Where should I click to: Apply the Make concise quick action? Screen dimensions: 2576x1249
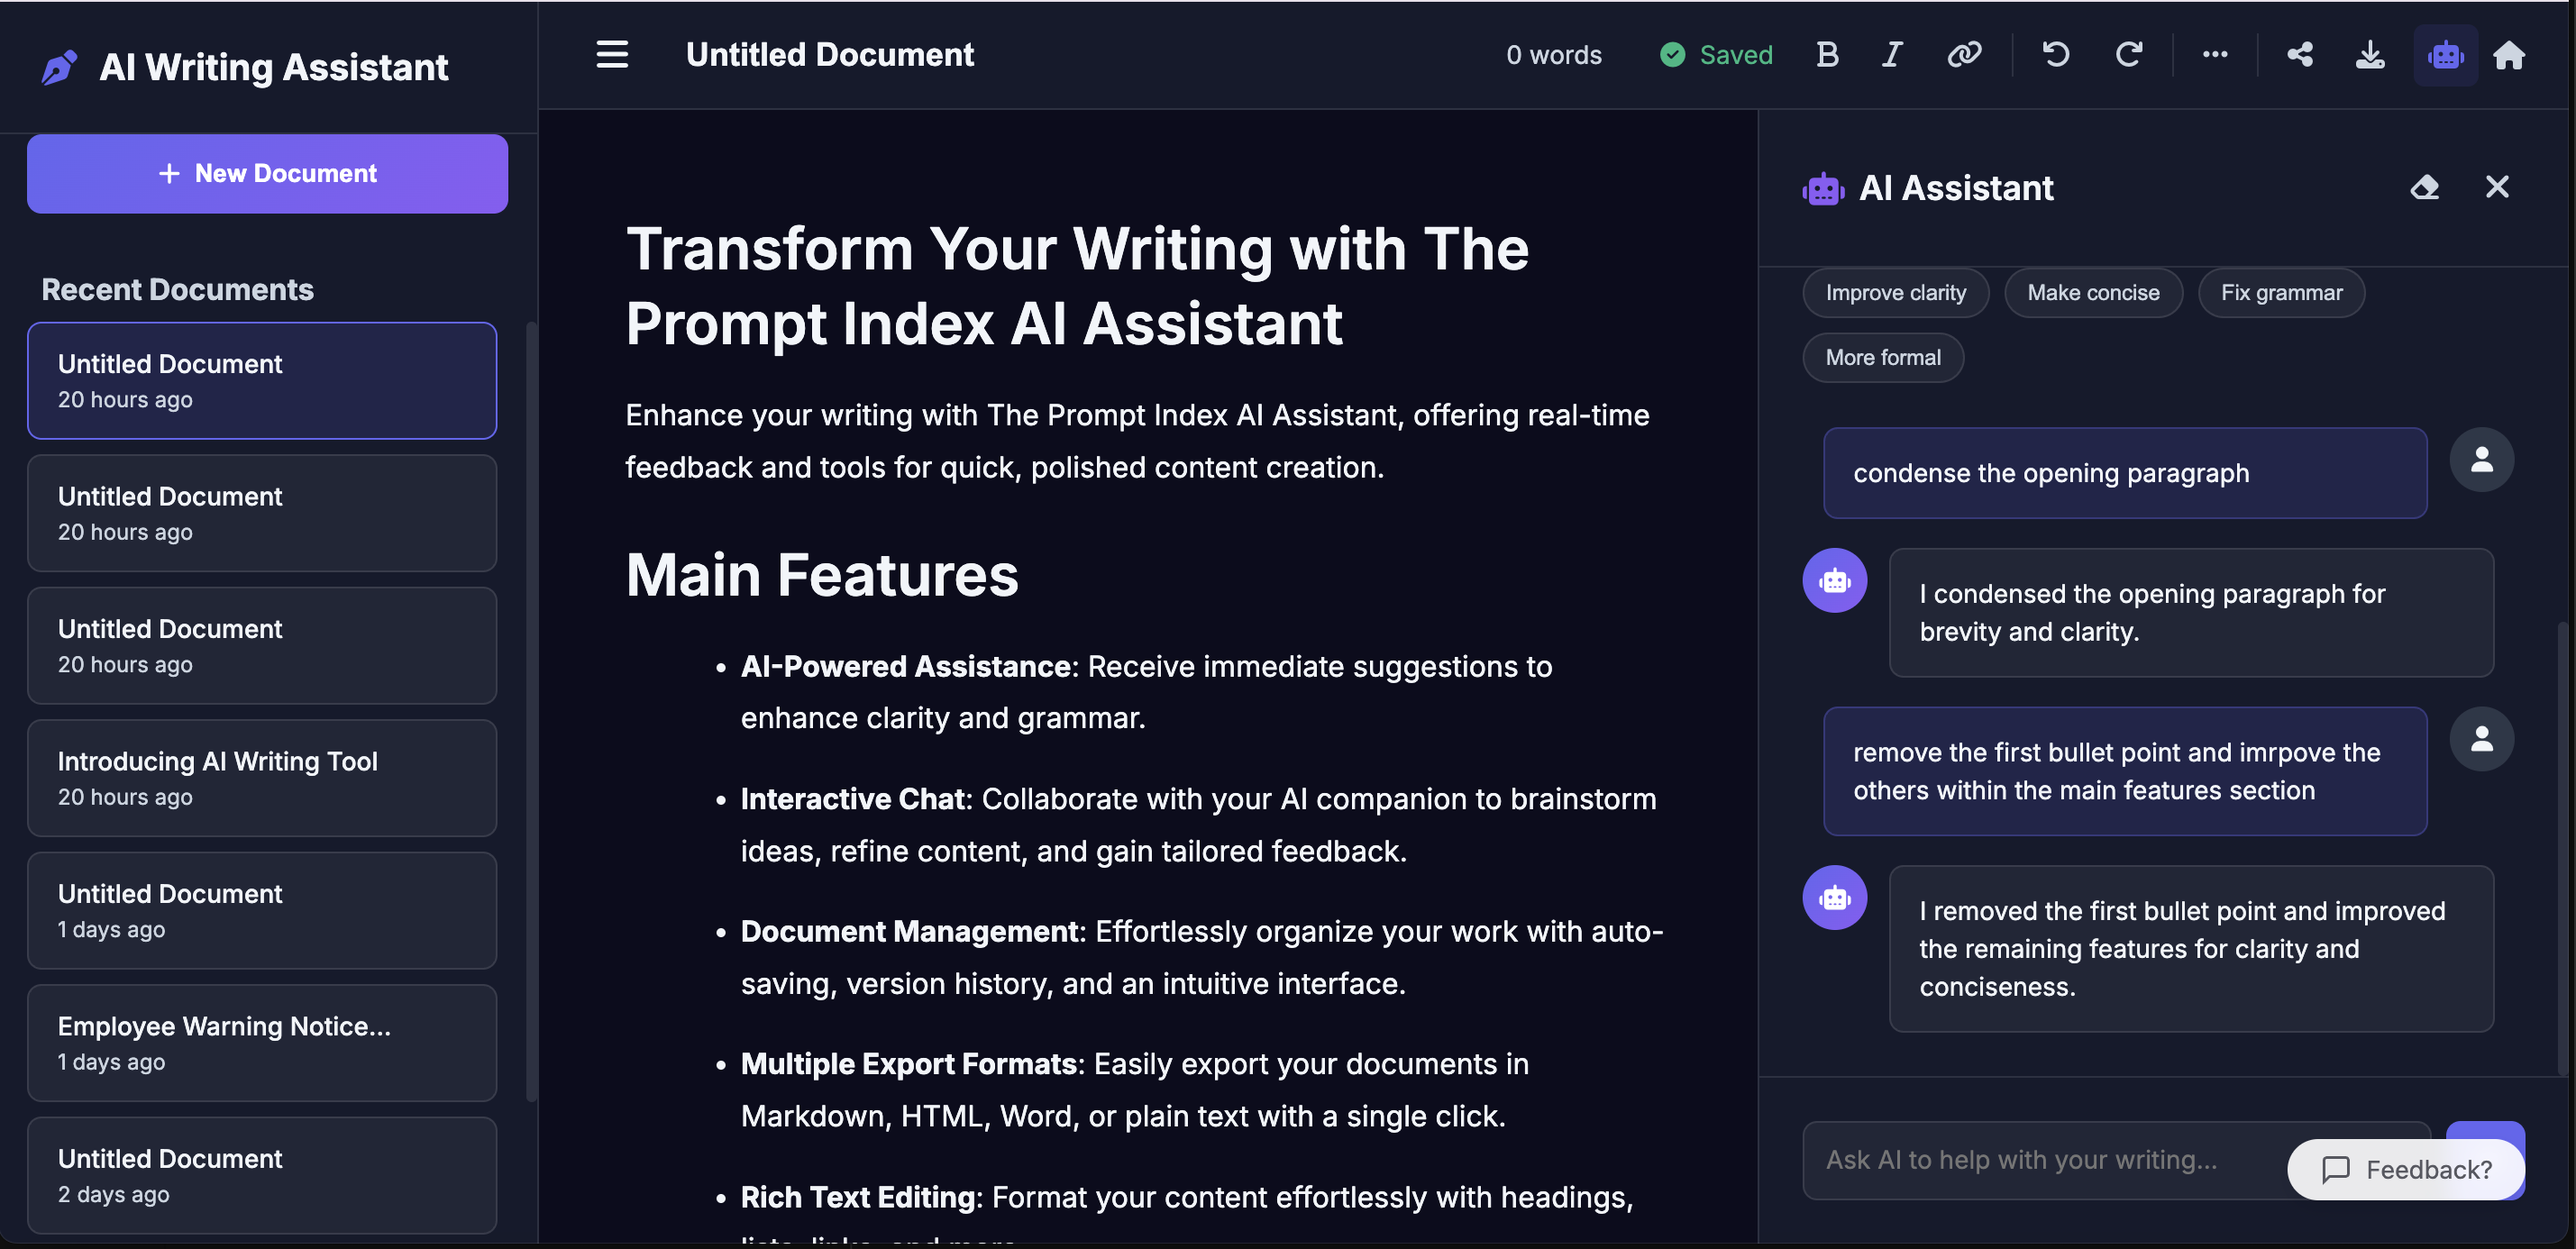2093,292
